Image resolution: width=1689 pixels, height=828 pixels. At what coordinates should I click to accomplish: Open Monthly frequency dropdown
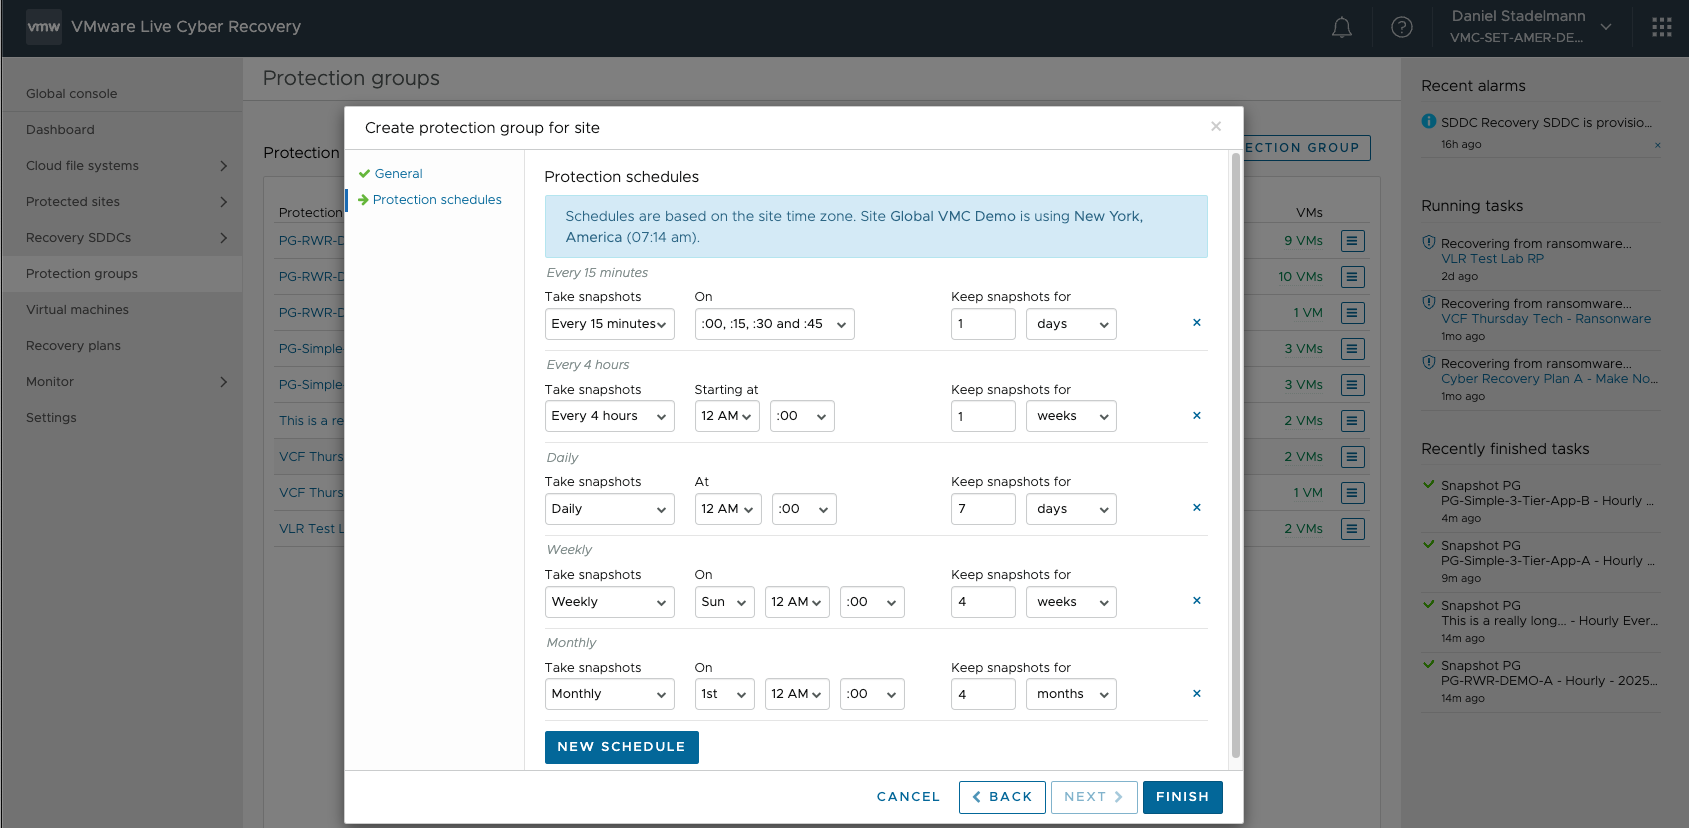pyautogui.click(x=609, y=694)
